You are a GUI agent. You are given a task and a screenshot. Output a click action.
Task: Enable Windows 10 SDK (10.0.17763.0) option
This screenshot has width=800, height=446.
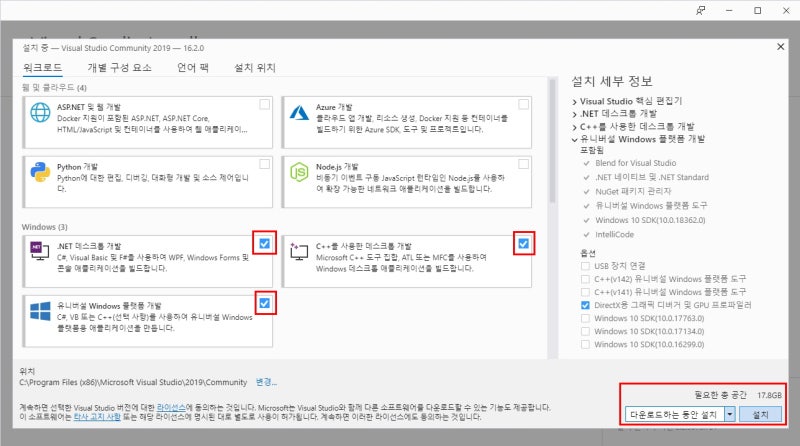click(x=585, y=318)
